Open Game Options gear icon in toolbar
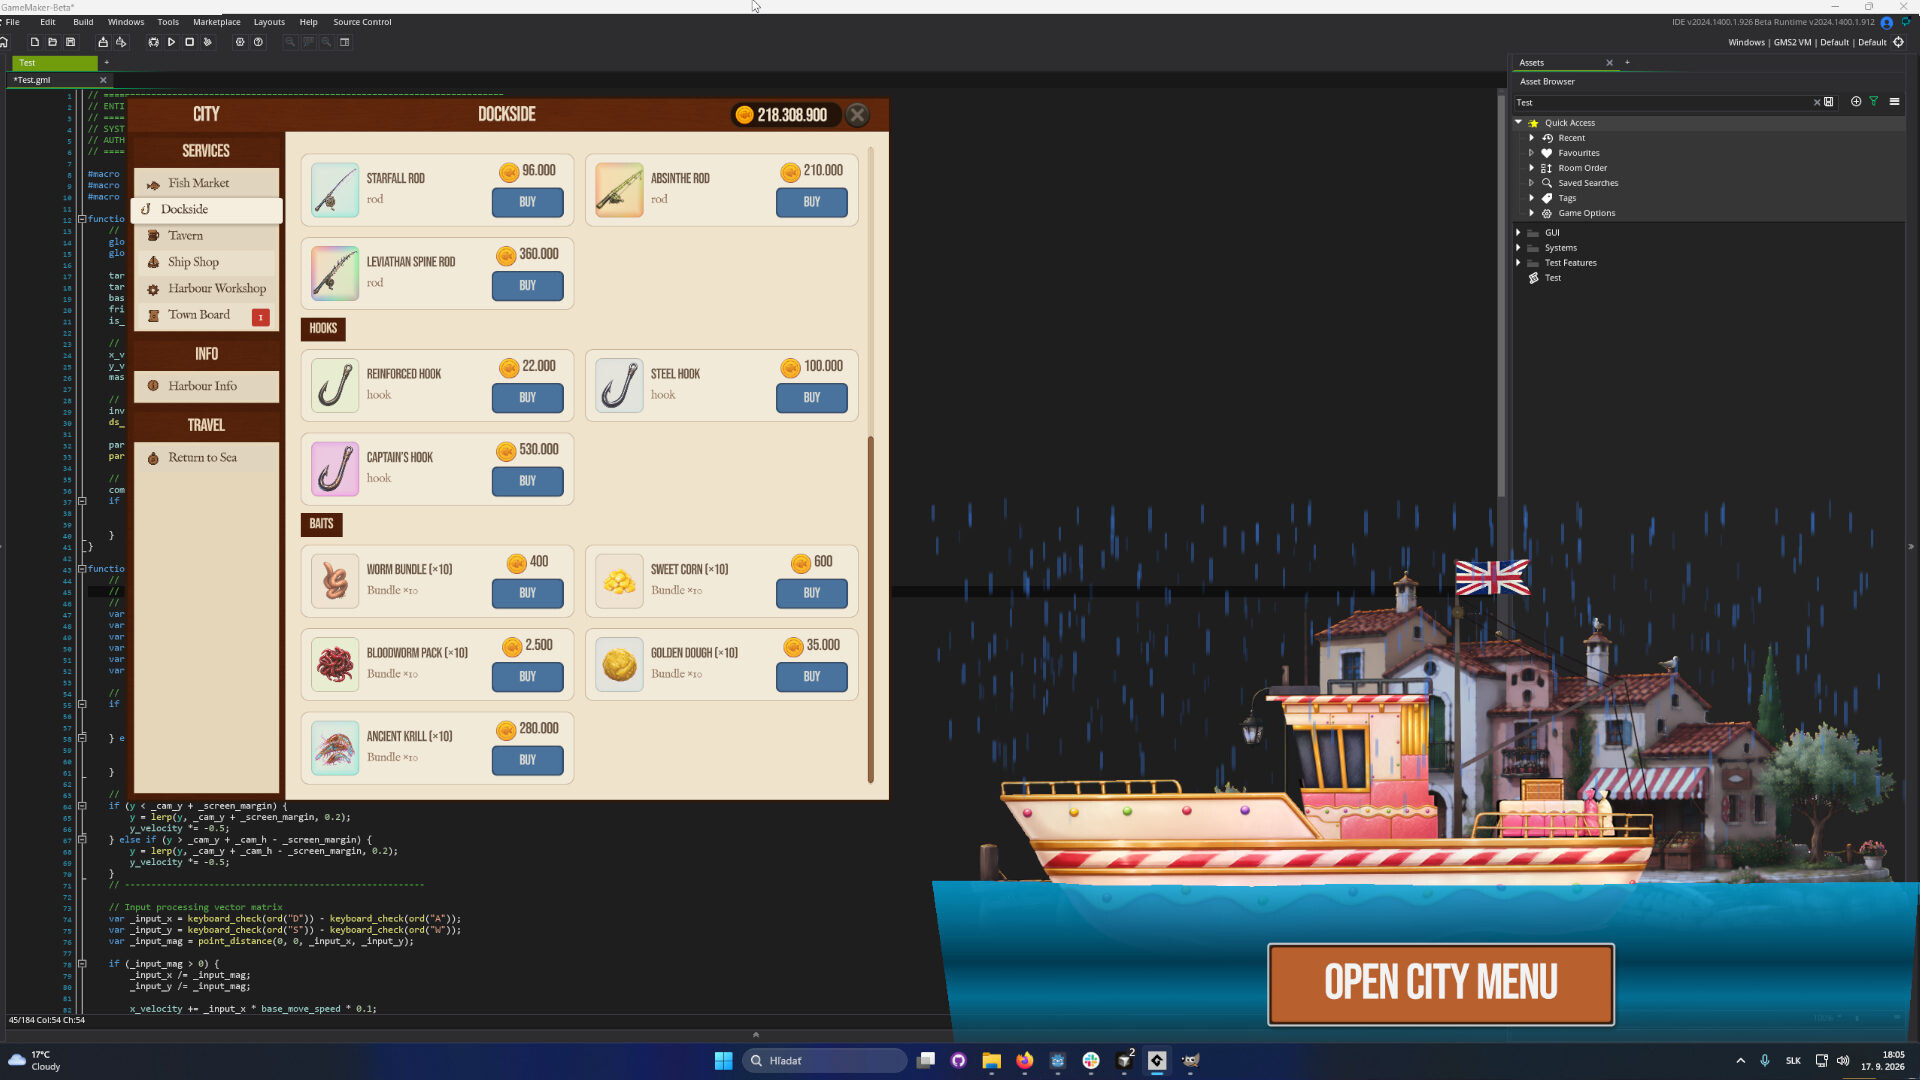The height and width of the screenshot is (1080, 1920). [240, 42]
